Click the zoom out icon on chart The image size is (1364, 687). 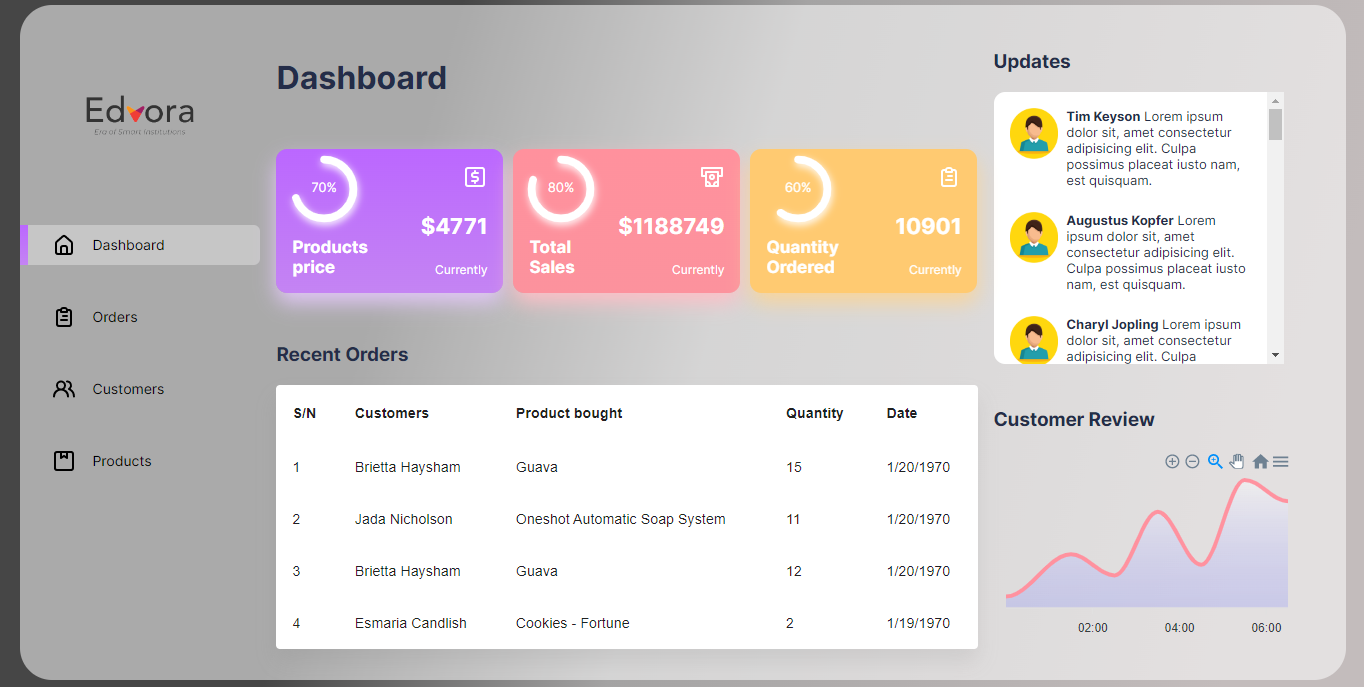point(1192,461)
